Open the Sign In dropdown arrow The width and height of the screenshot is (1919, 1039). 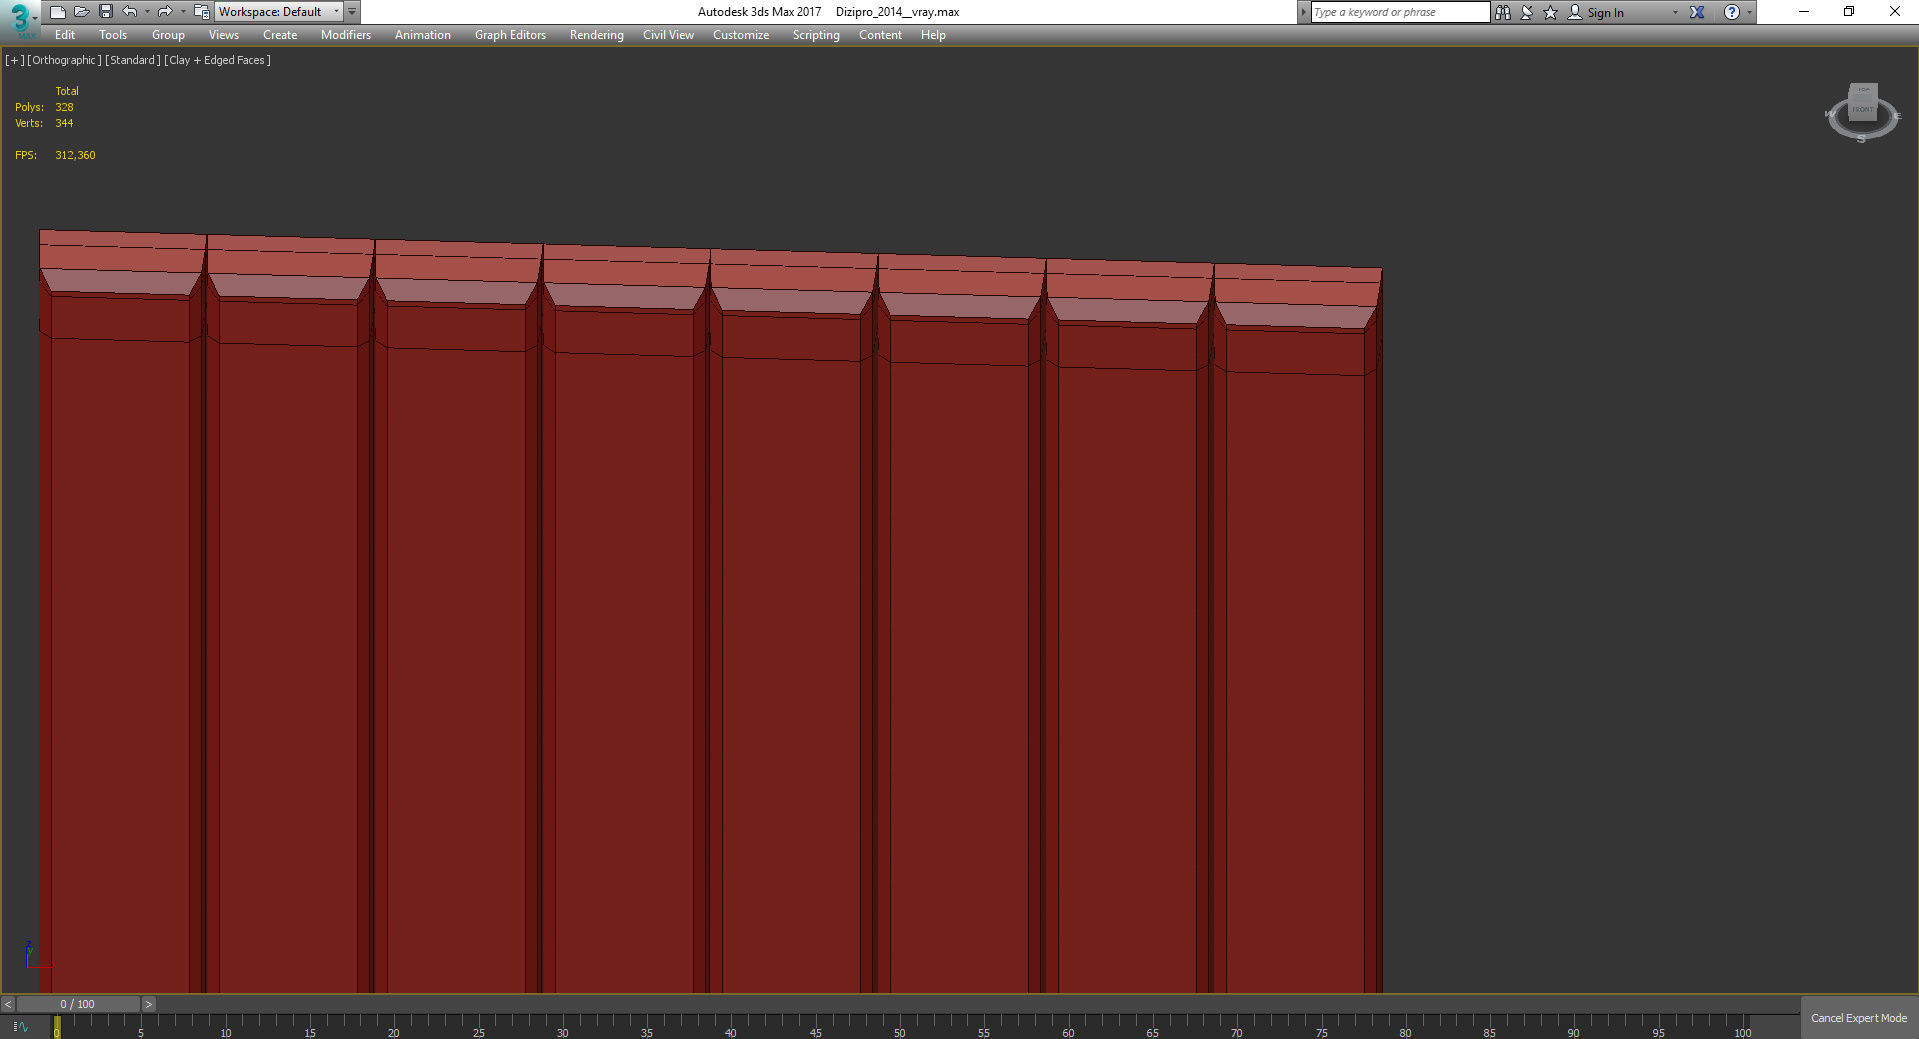coord(1675,12)
